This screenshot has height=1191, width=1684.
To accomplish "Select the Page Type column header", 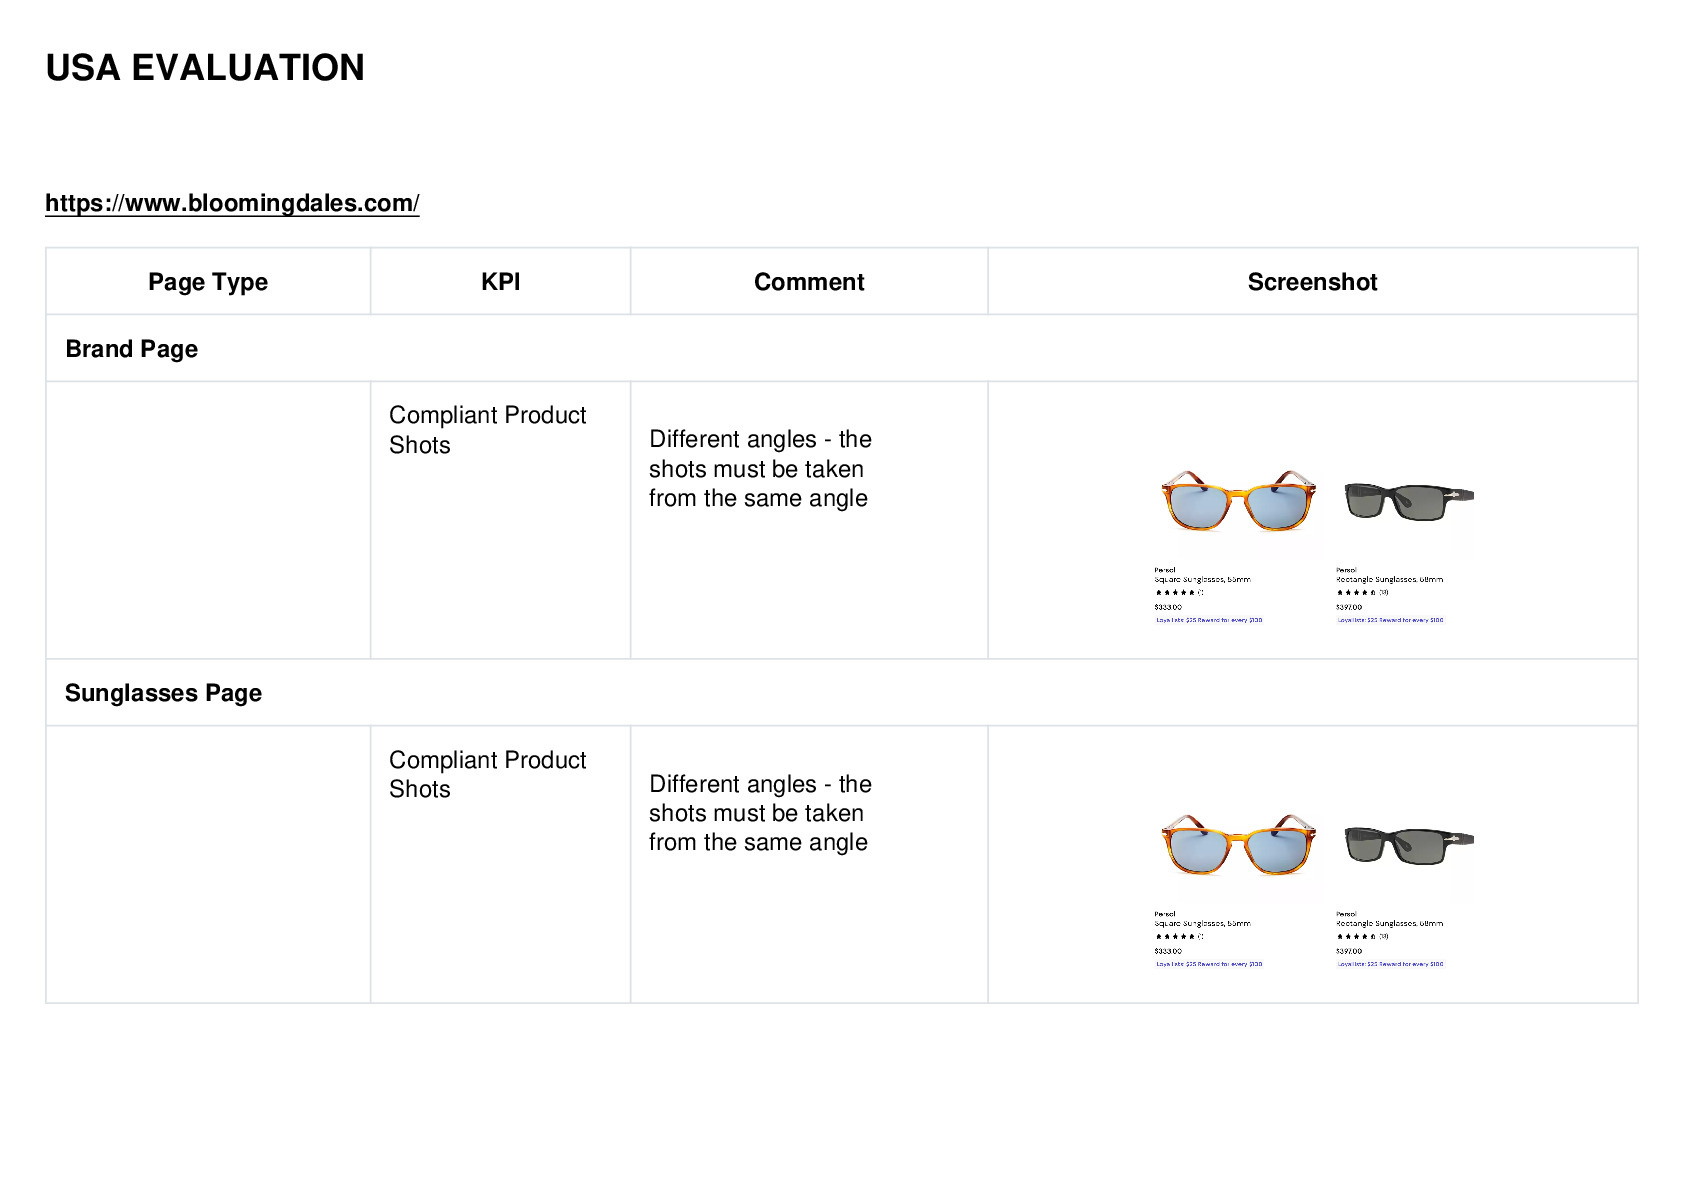I will pos(208,282).
